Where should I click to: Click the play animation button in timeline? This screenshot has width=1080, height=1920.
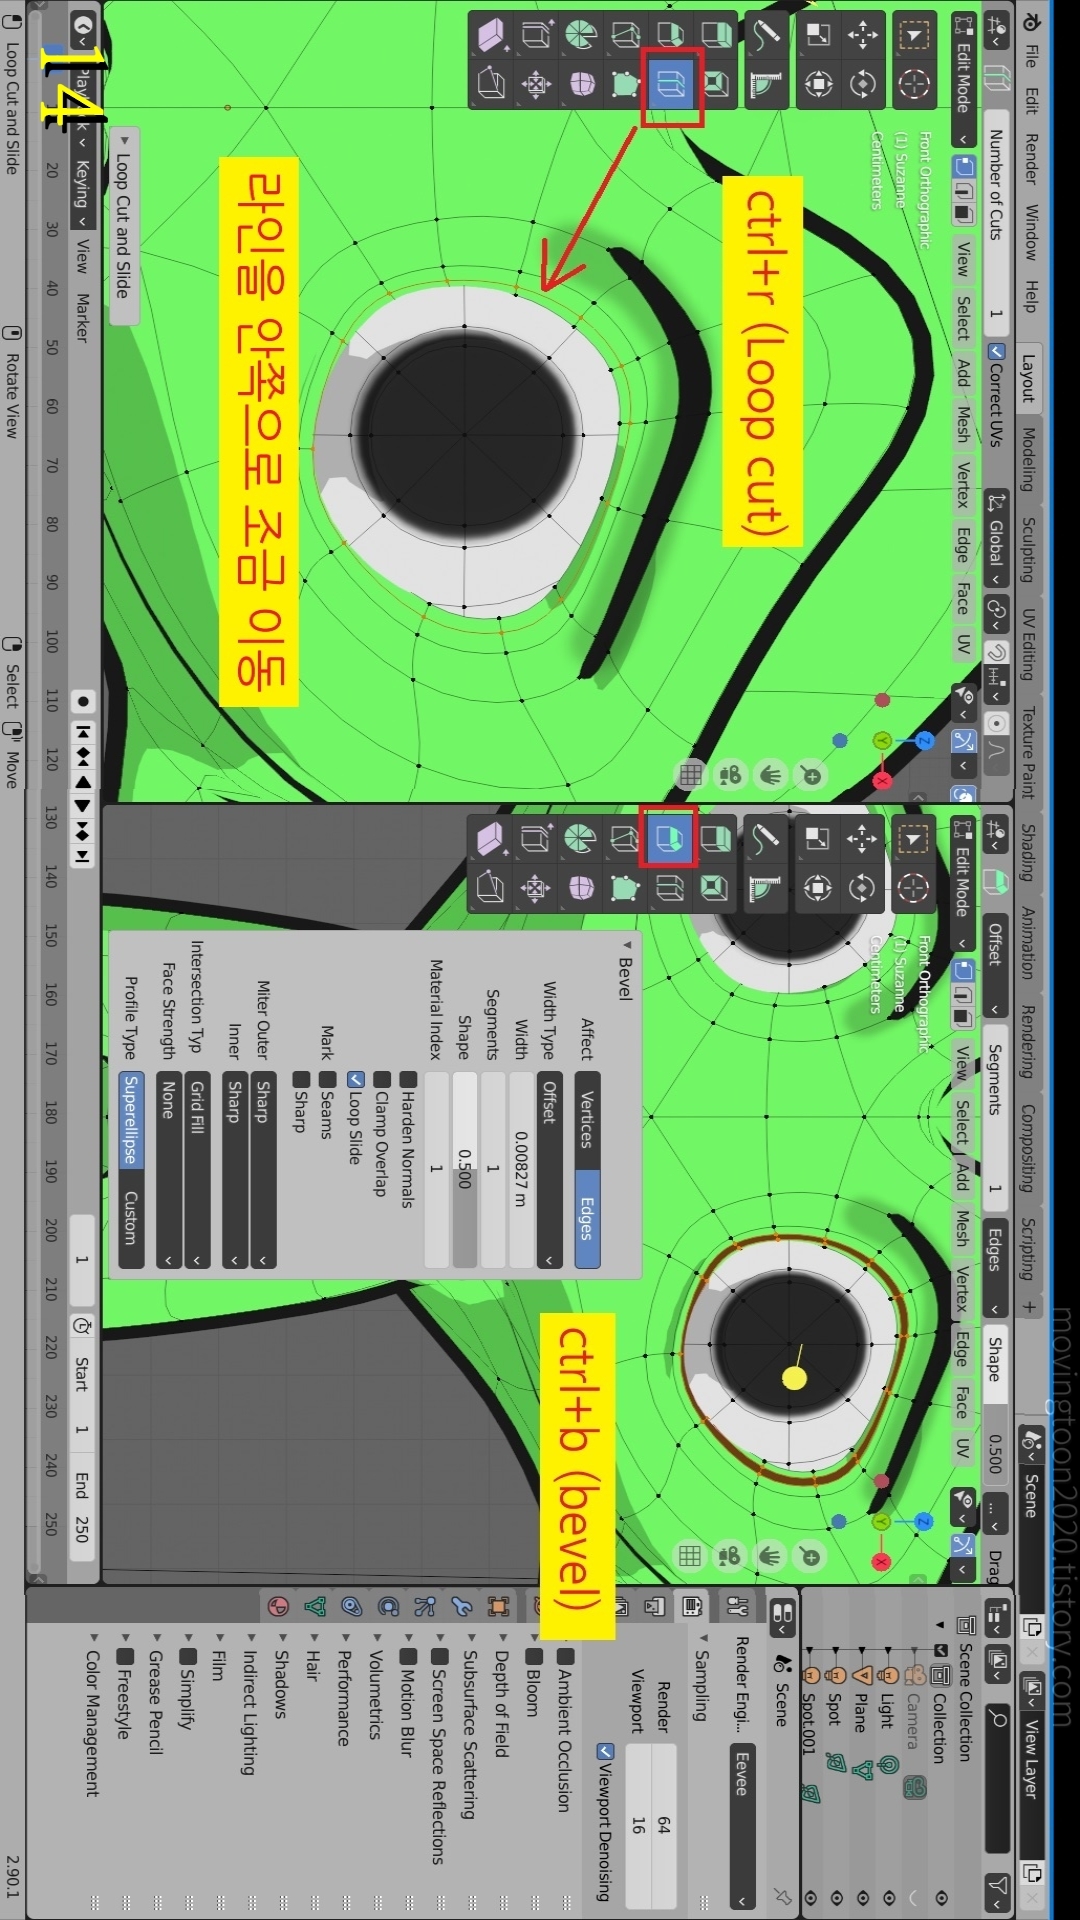83,806
